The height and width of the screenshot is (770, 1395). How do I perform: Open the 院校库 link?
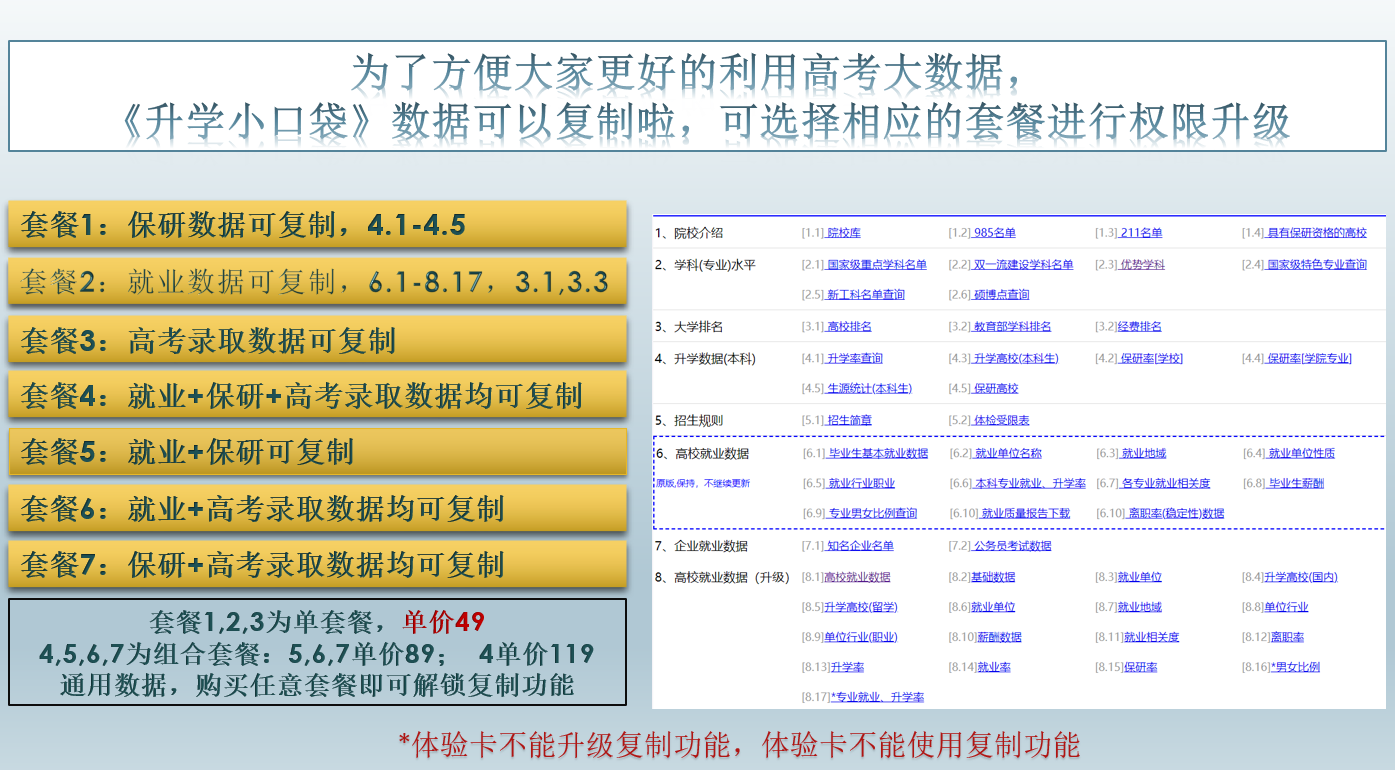843,233
